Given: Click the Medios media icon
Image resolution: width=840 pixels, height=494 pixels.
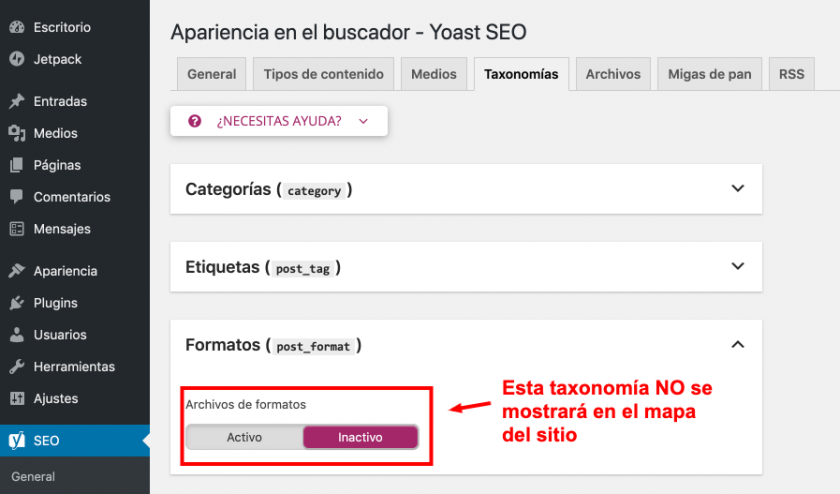Looking at the screenshot, I should (x=17, y=133).
